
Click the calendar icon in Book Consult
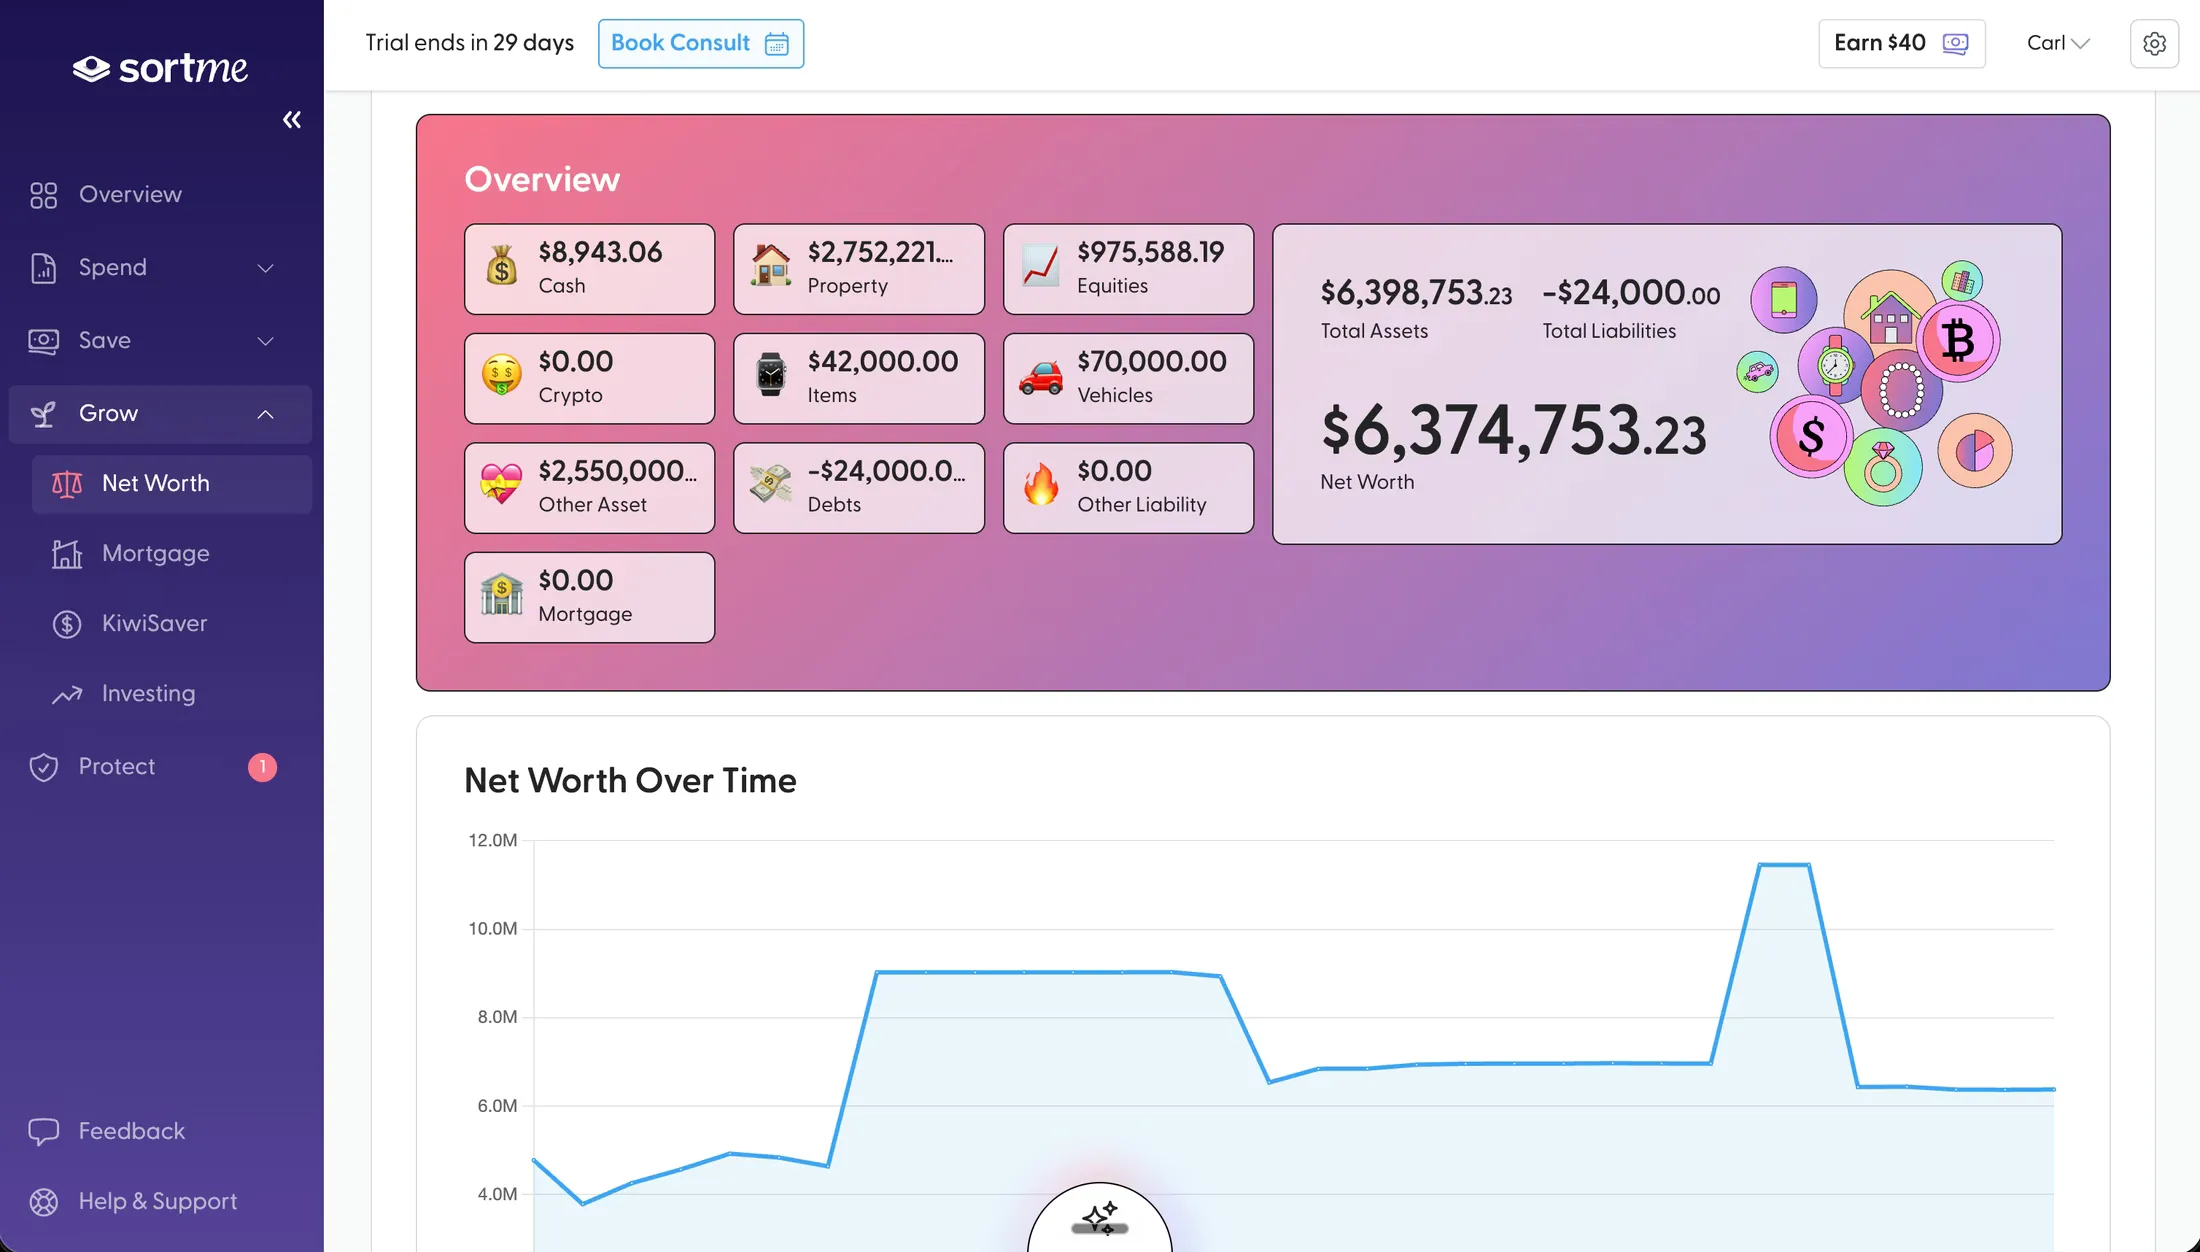pos(777,43)
